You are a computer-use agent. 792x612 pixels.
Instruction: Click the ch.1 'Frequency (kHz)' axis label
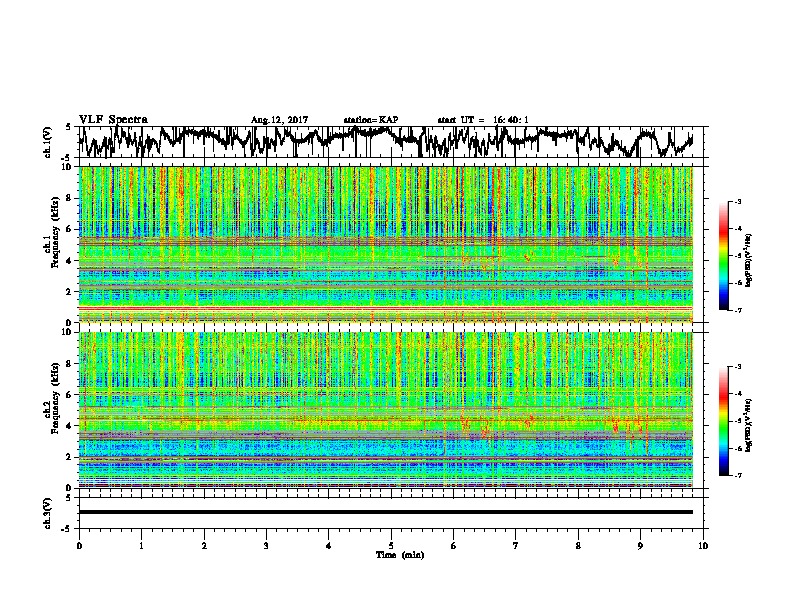pyautogui.click(x=55, y=232)
